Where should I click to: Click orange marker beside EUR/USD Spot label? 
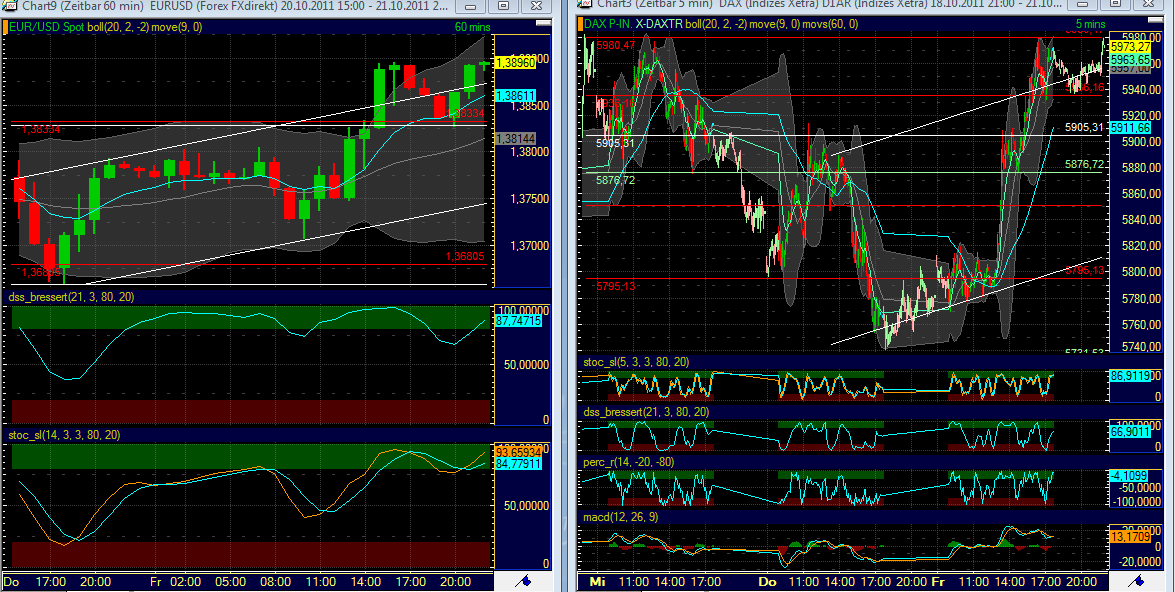click(6, 26)
